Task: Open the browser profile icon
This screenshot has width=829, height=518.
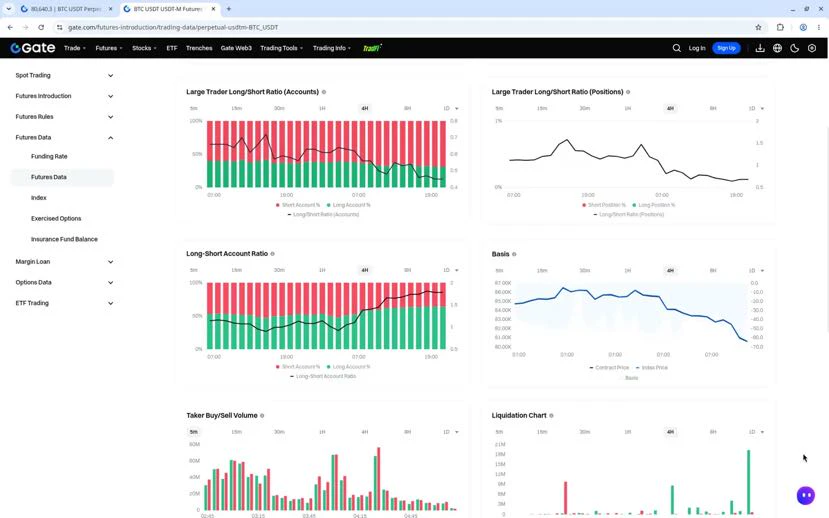Action: (803, 27)
